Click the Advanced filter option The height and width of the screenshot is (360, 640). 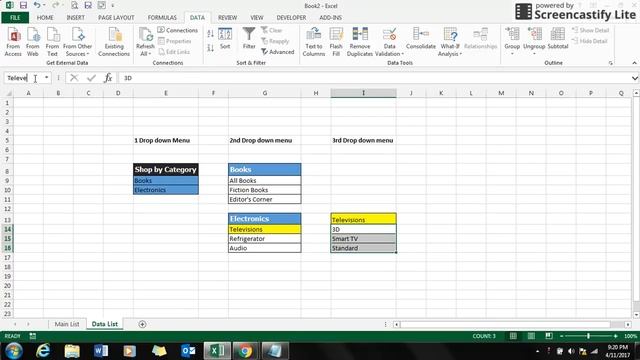point(278,52)
